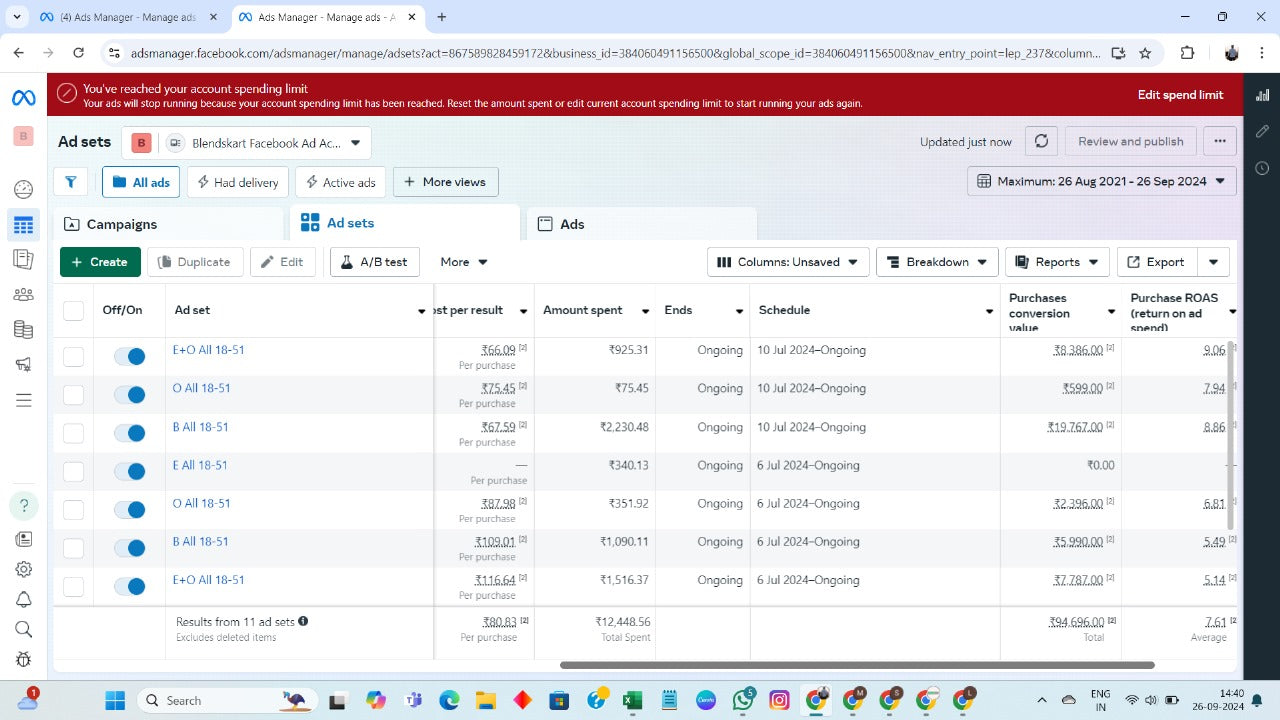
Task: Open the Help question mark icon
Action: (x=24, y=505)
